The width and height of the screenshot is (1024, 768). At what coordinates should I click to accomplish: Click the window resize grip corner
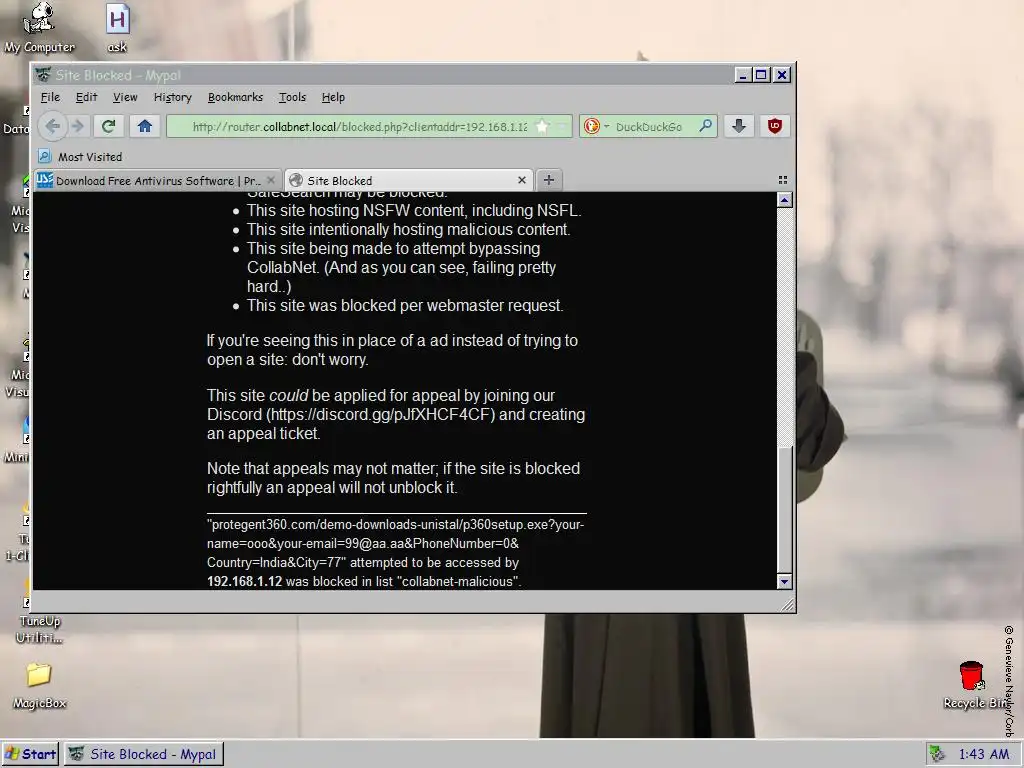788,605
